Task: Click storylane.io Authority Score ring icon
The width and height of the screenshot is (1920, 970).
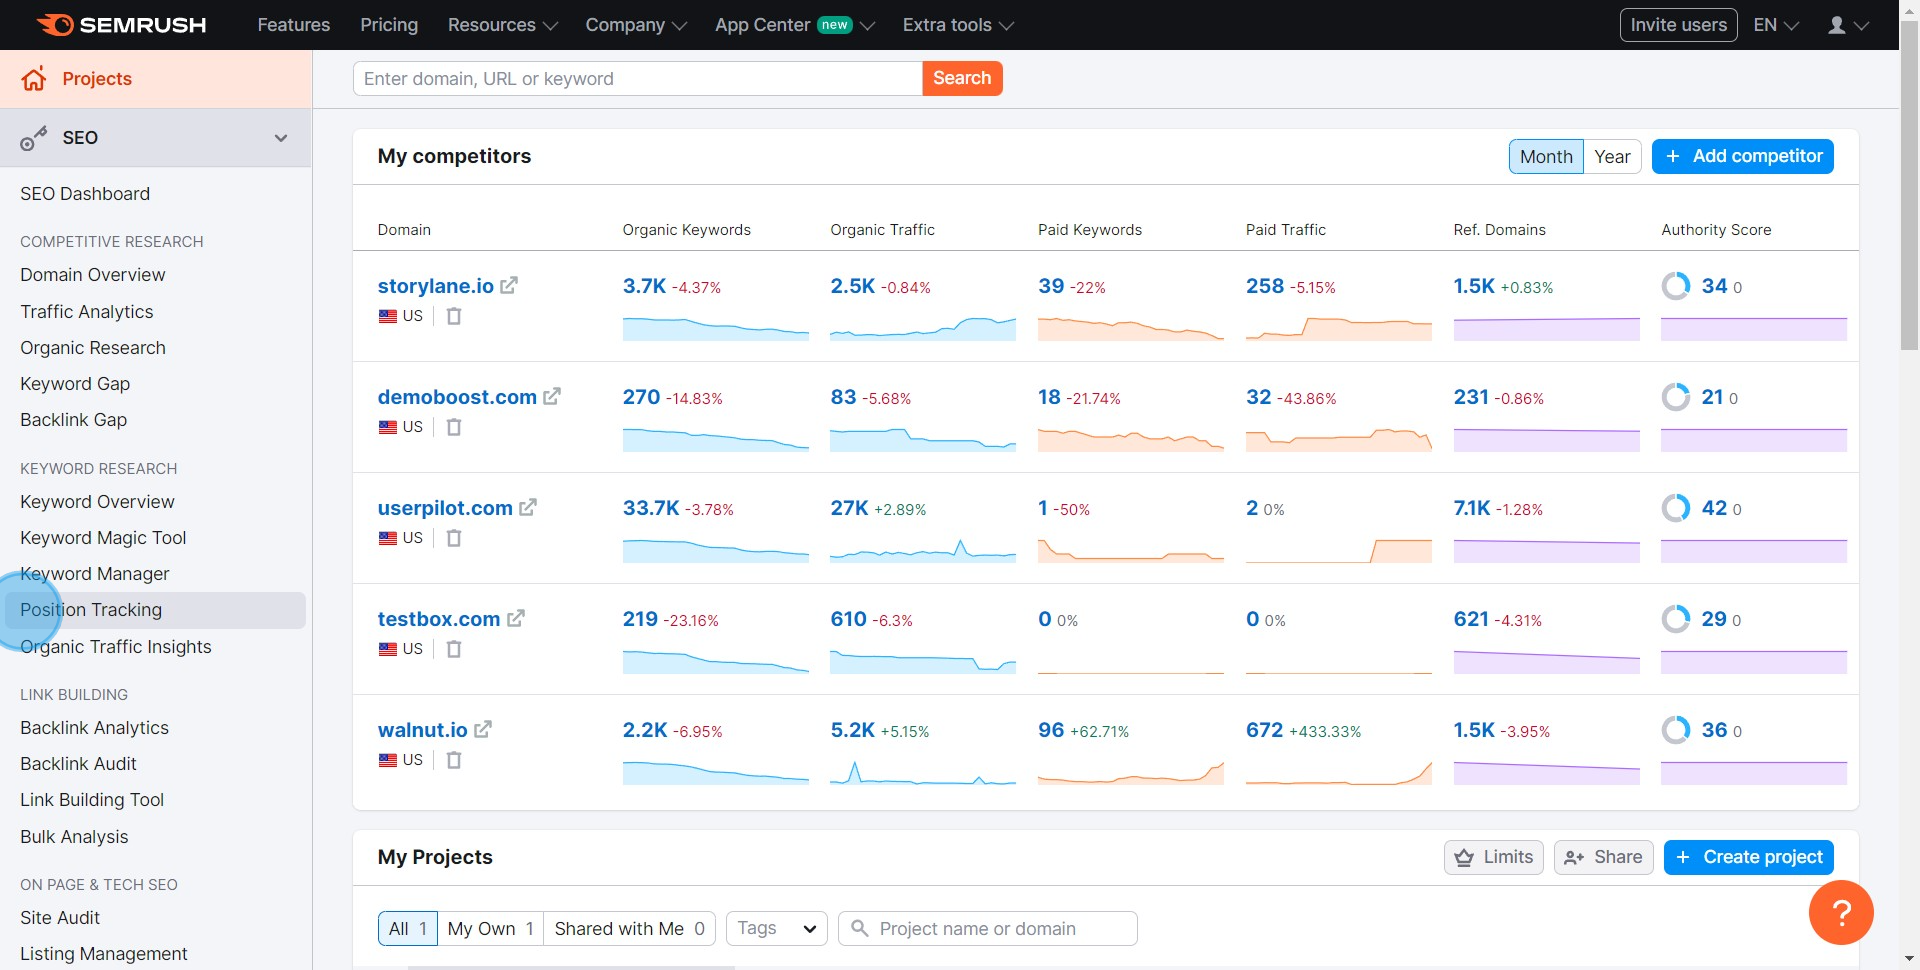Action: pos(1676,286)
